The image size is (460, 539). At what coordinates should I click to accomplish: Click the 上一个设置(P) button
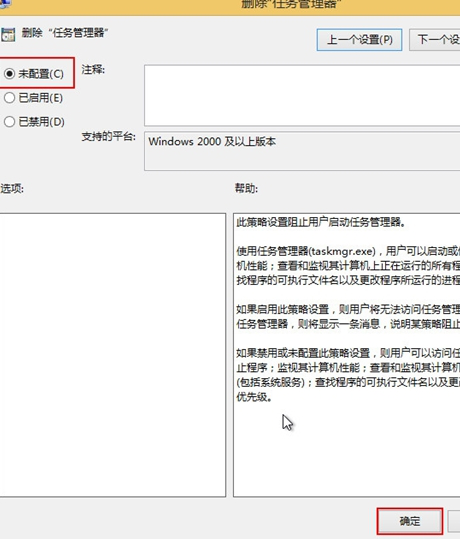[359, 40]
